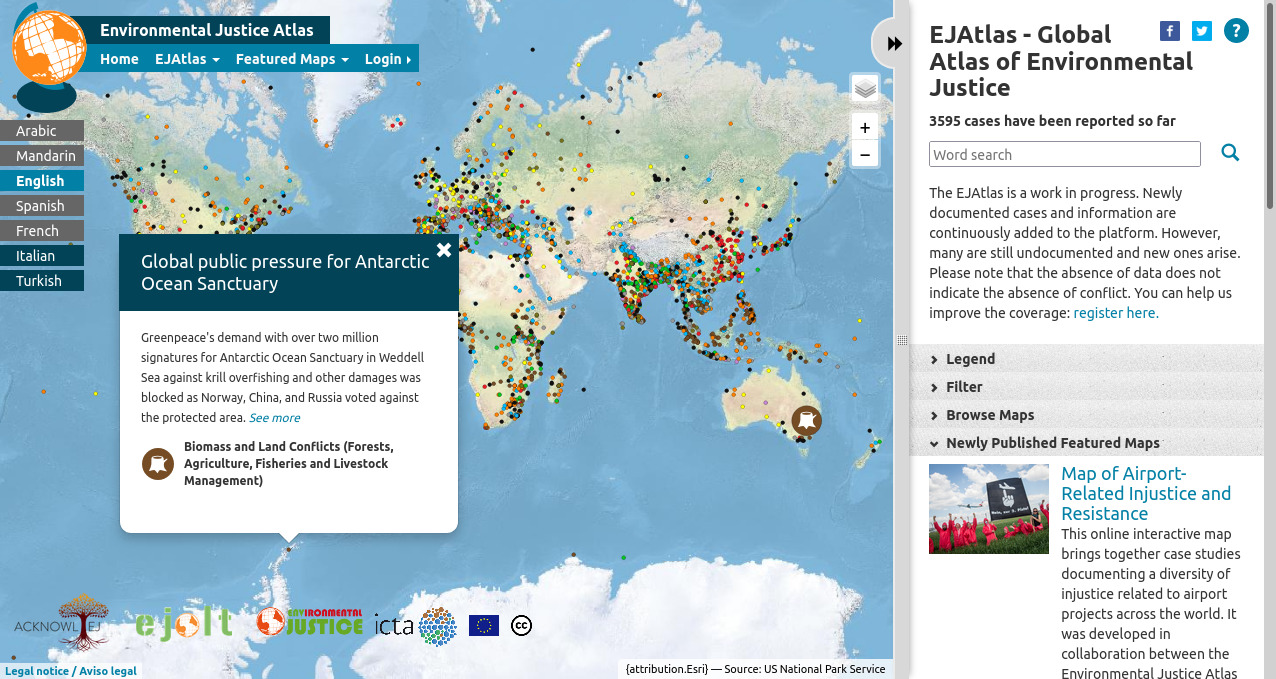Click the register here link
Image resolution: width=1276 pixels, height=679 pixels.
click(x=1114, y=312)
